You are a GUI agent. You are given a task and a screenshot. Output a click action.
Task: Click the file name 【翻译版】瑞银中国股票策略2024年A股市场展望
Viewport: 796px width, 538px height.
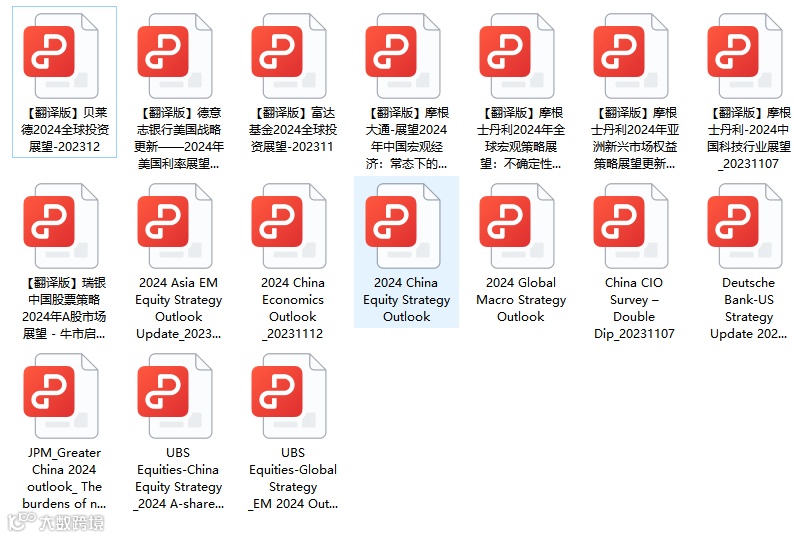coord(64,308)
